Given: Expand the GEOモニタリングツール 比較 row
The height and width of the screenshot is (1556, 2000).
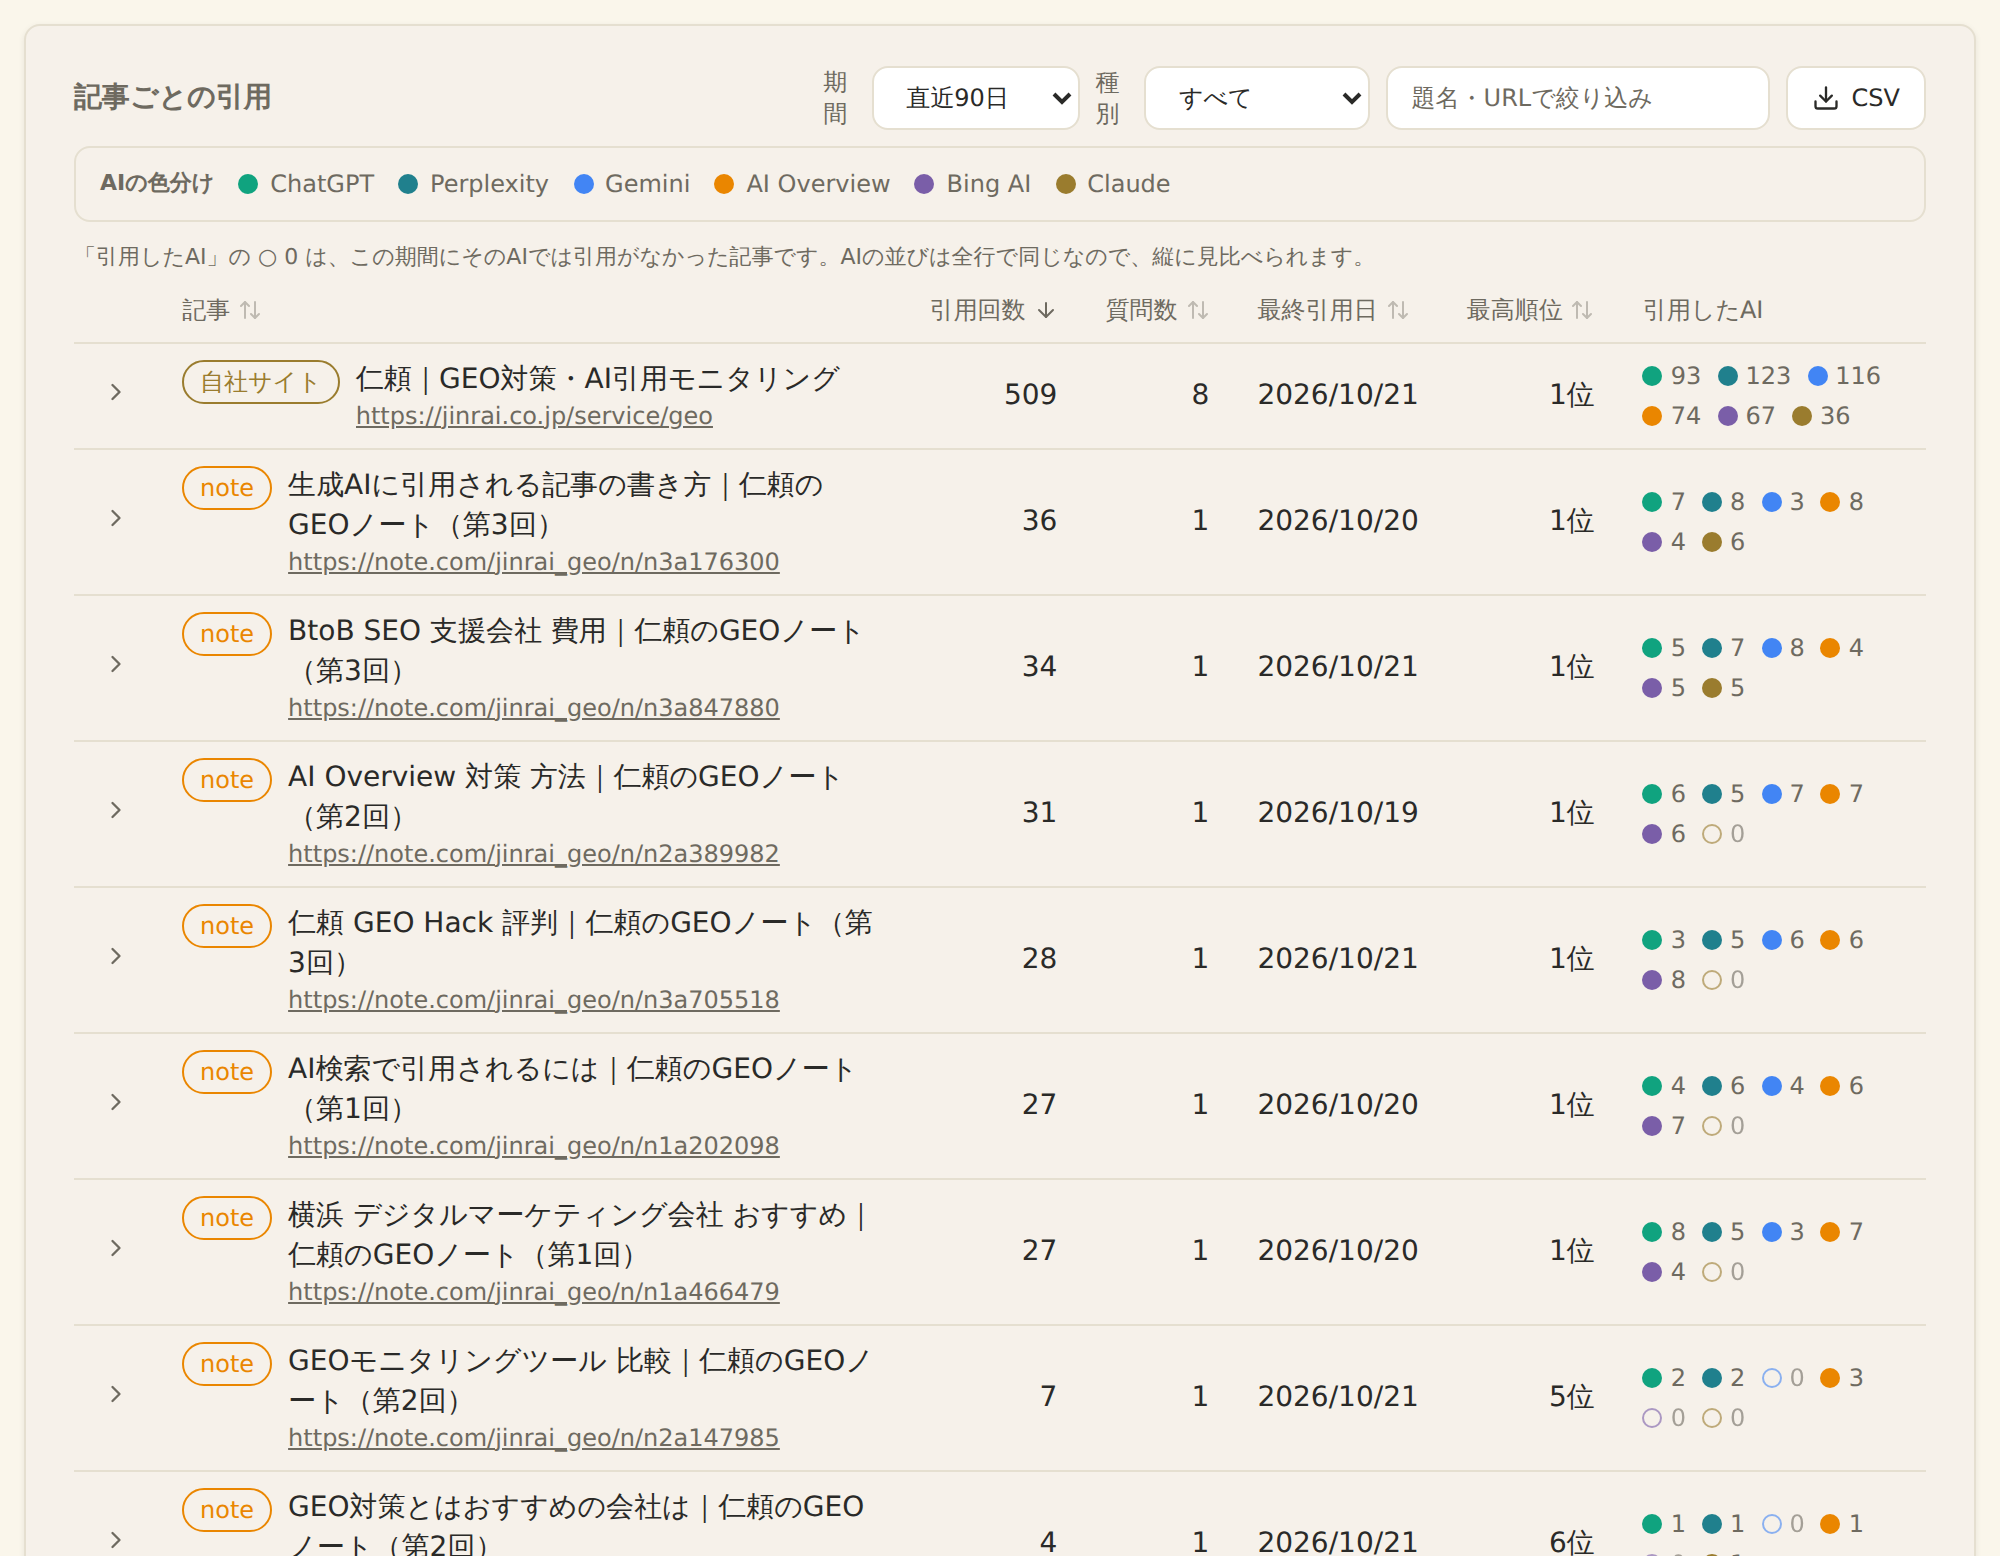Looking at the screenshot, I should click(116, 1394).
